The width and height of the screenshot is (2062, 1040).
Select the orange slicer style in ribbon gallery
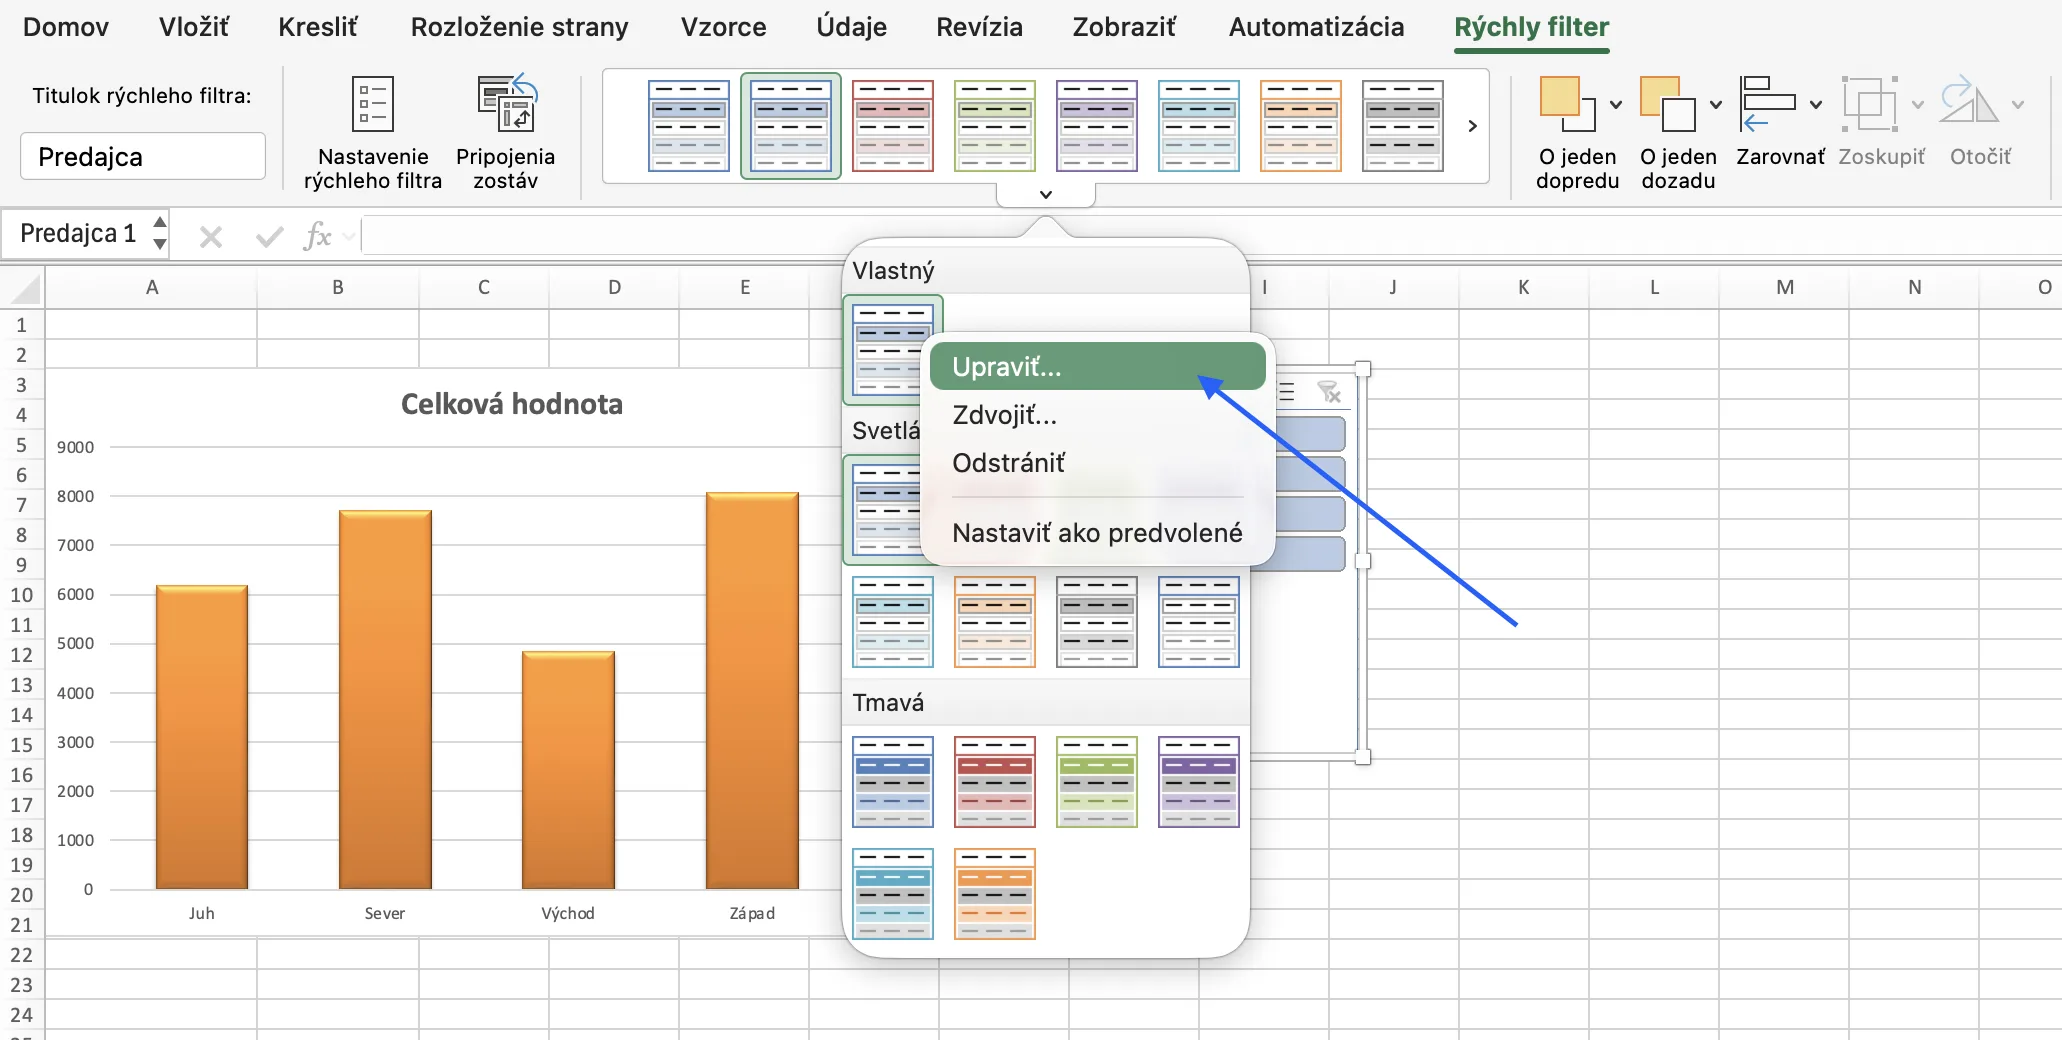pos(1301,126)
